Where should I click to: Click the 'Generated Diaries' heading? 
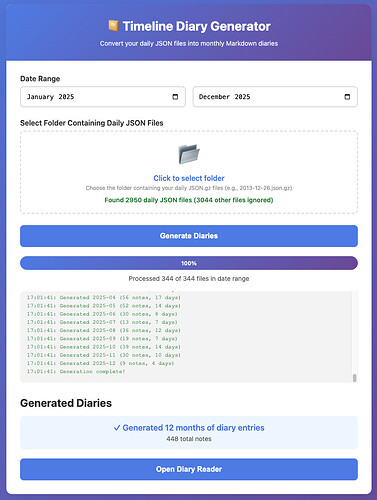[x=66, y=403]
